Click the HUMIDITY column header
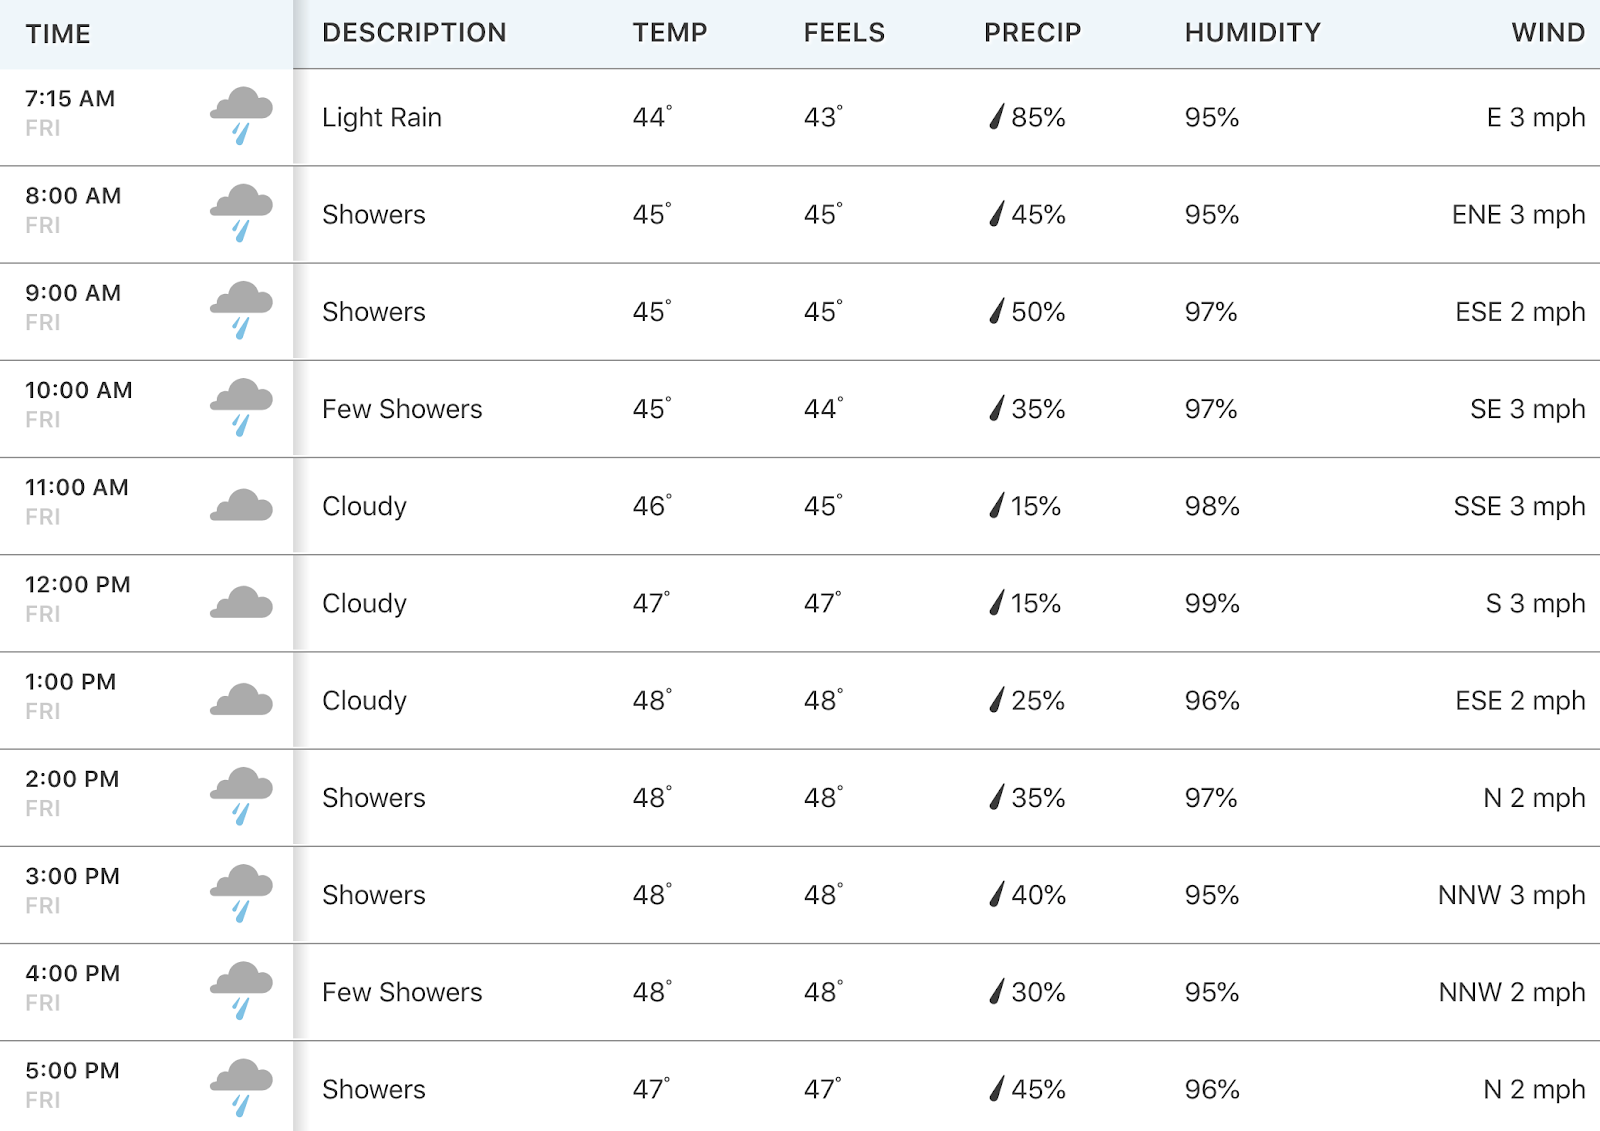Viewport: 1600px width, 1131px height. pos(1252,33)
